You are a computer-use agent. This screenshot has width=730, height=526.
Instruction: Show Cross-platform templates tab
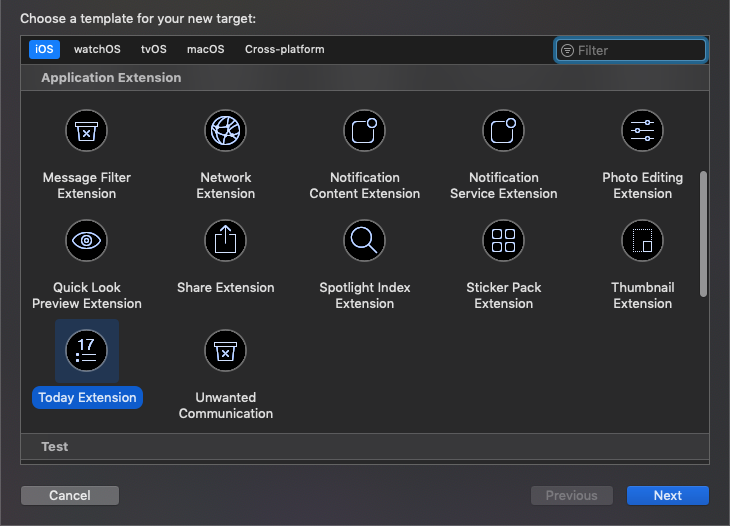click(x=285, y=49)
